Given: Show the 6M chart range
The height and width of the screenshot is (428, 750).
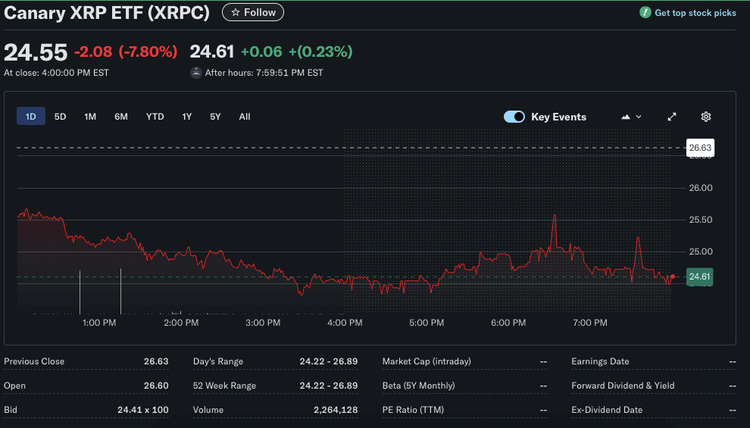Looking at the screenshot, I should tap(121, 117).
